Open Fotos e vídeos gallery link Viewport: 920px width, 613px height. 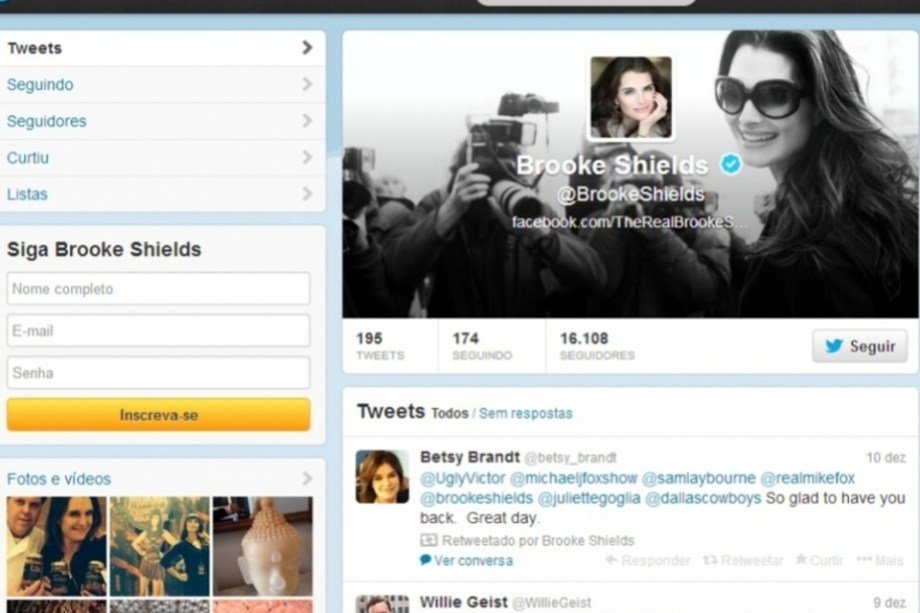pyautogui.click(x=59, y=479)
